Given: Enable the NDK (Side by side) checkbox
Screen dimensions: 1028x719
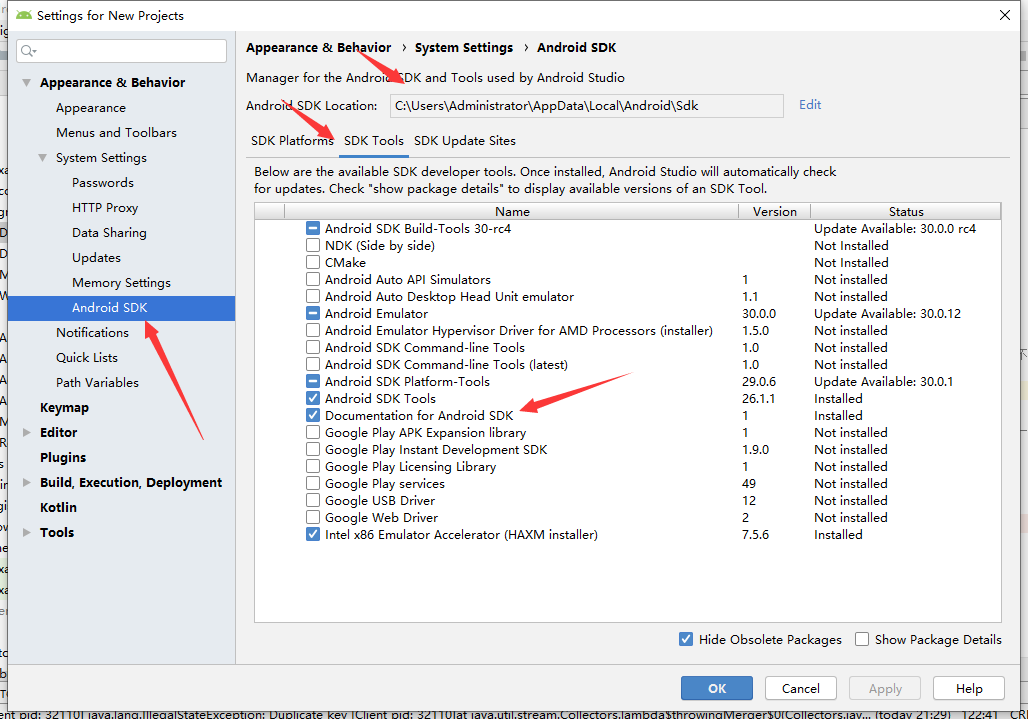Looking at the screenshot, I should coord(311,245).
